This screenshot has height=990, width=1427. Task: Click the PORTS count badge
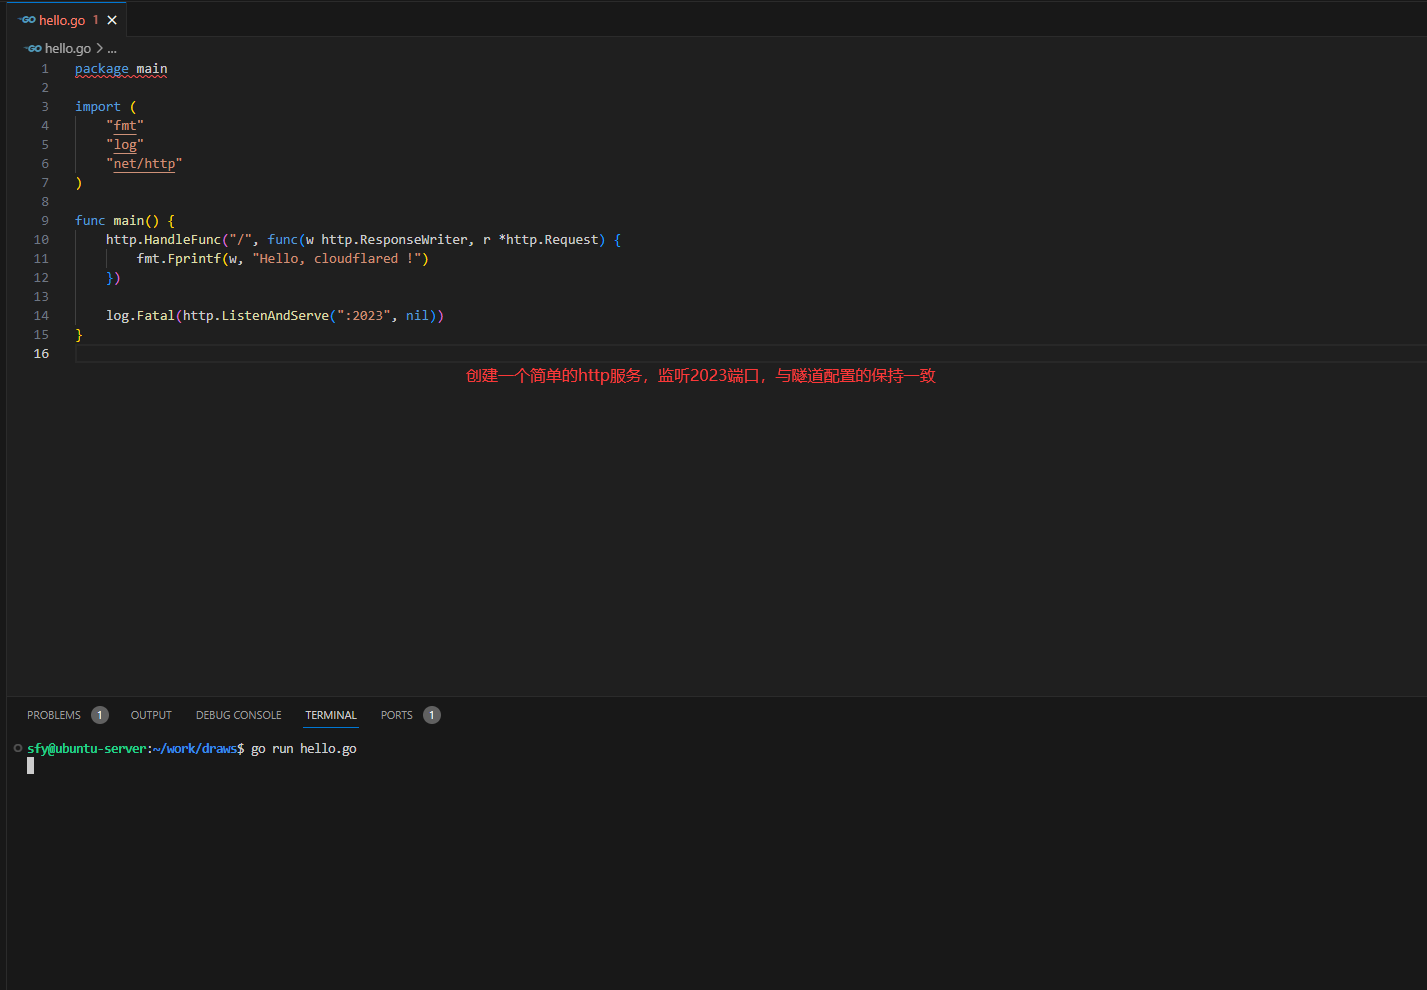[x=432, y=715]
